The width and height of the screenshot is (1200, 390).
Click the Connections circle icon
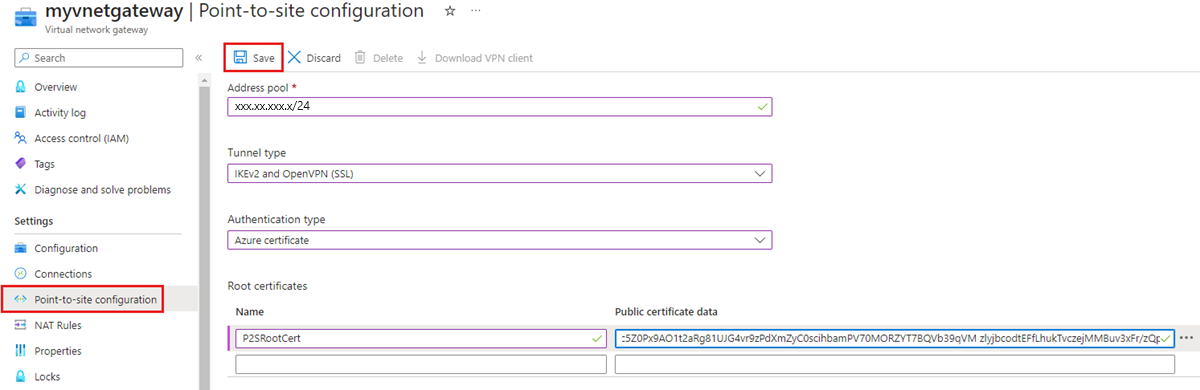click(x=21, y=274)
